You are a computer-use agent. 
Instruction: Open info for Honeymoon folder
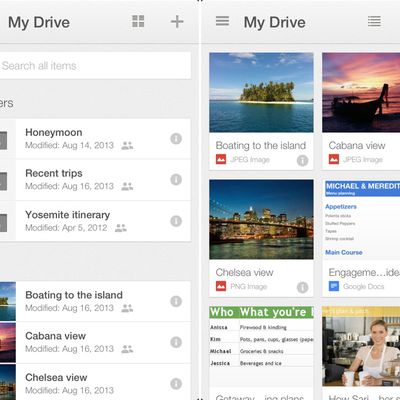(176, 139)
